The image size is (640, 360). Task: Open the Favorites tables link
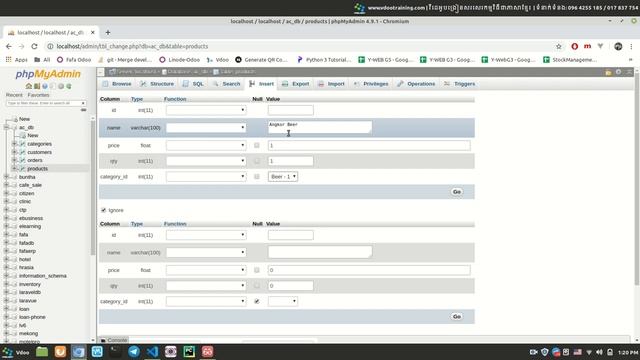click(38, 95)
